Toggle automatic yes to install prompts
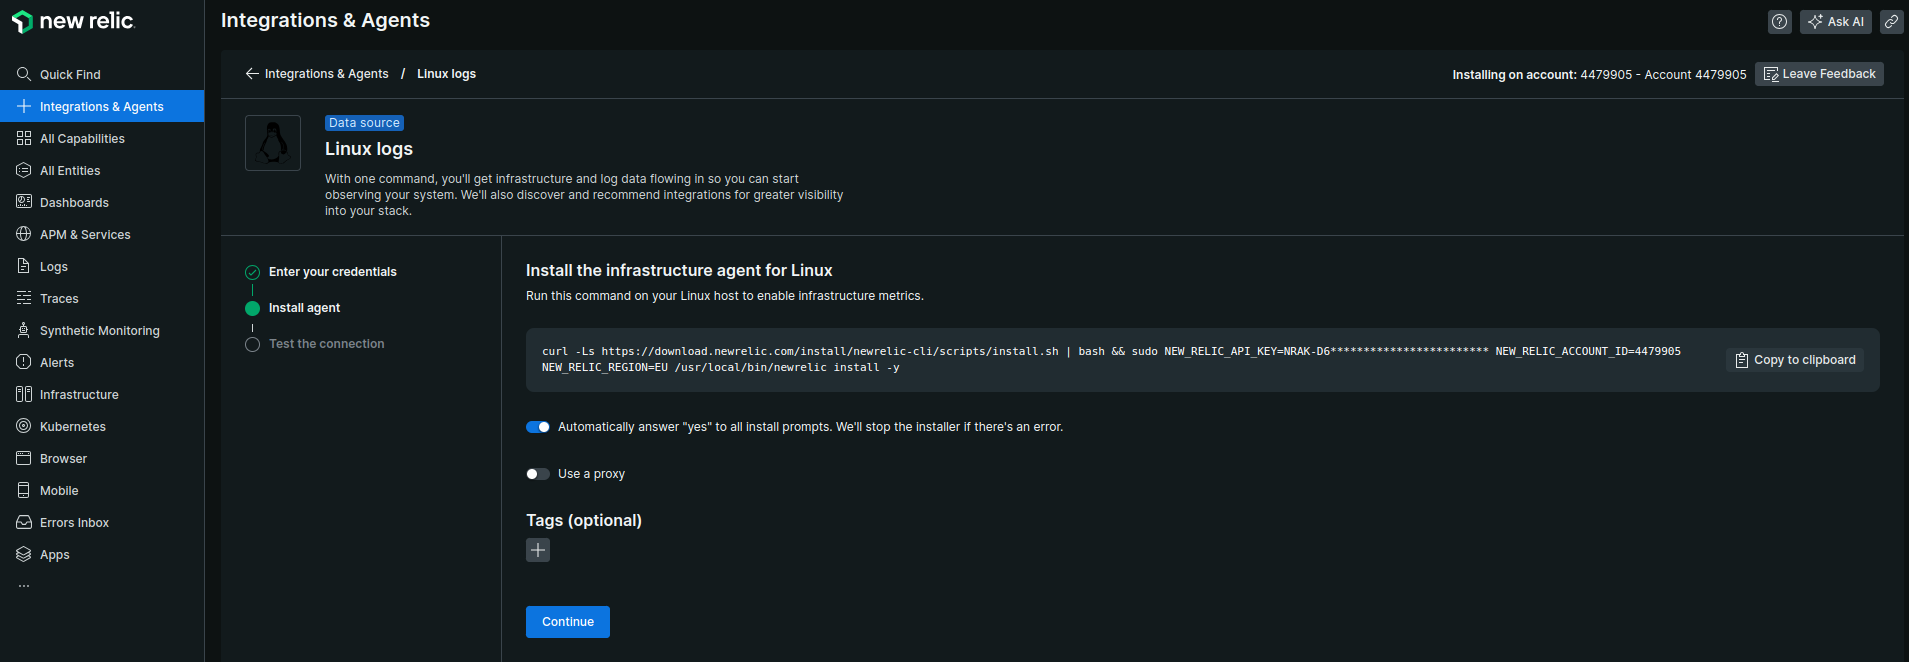This screenshot has height=662, width=1909. point(538,427)
